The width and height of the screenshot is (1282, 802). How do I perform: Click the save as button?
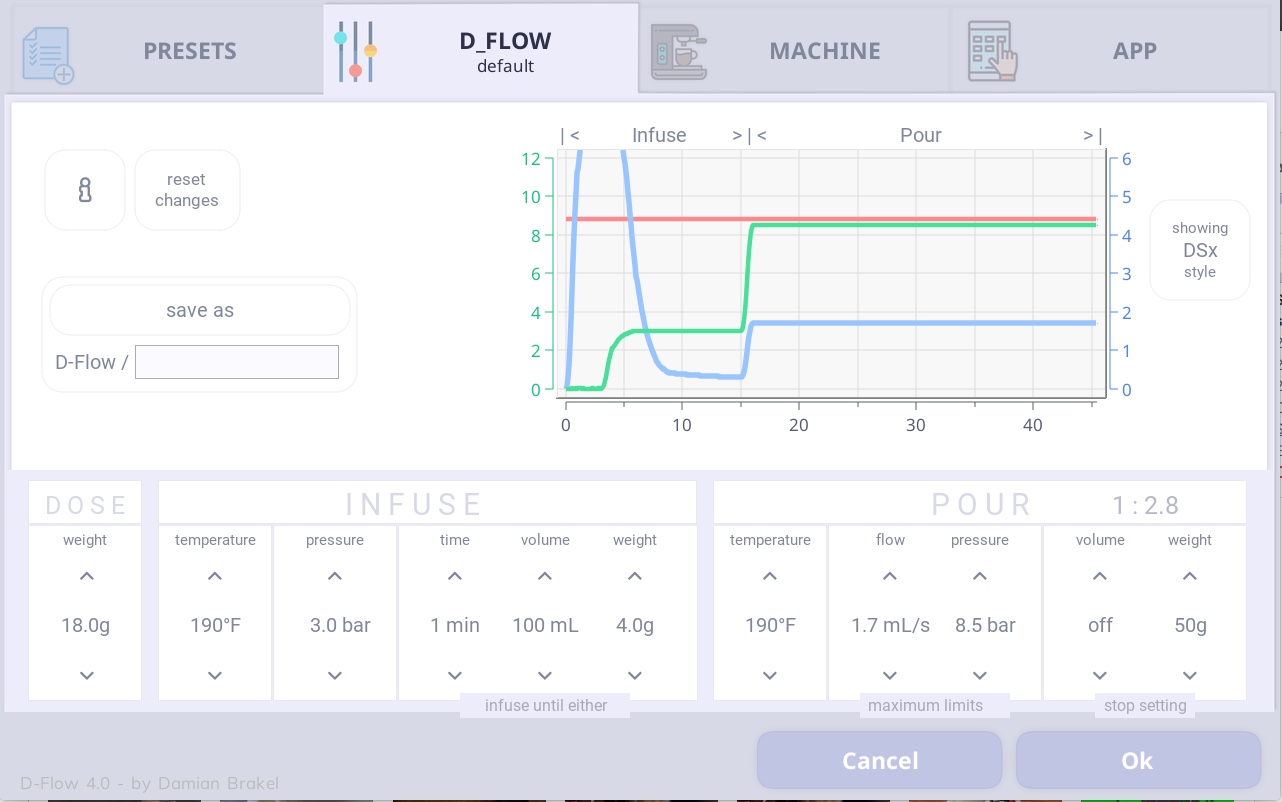[200, 311]
